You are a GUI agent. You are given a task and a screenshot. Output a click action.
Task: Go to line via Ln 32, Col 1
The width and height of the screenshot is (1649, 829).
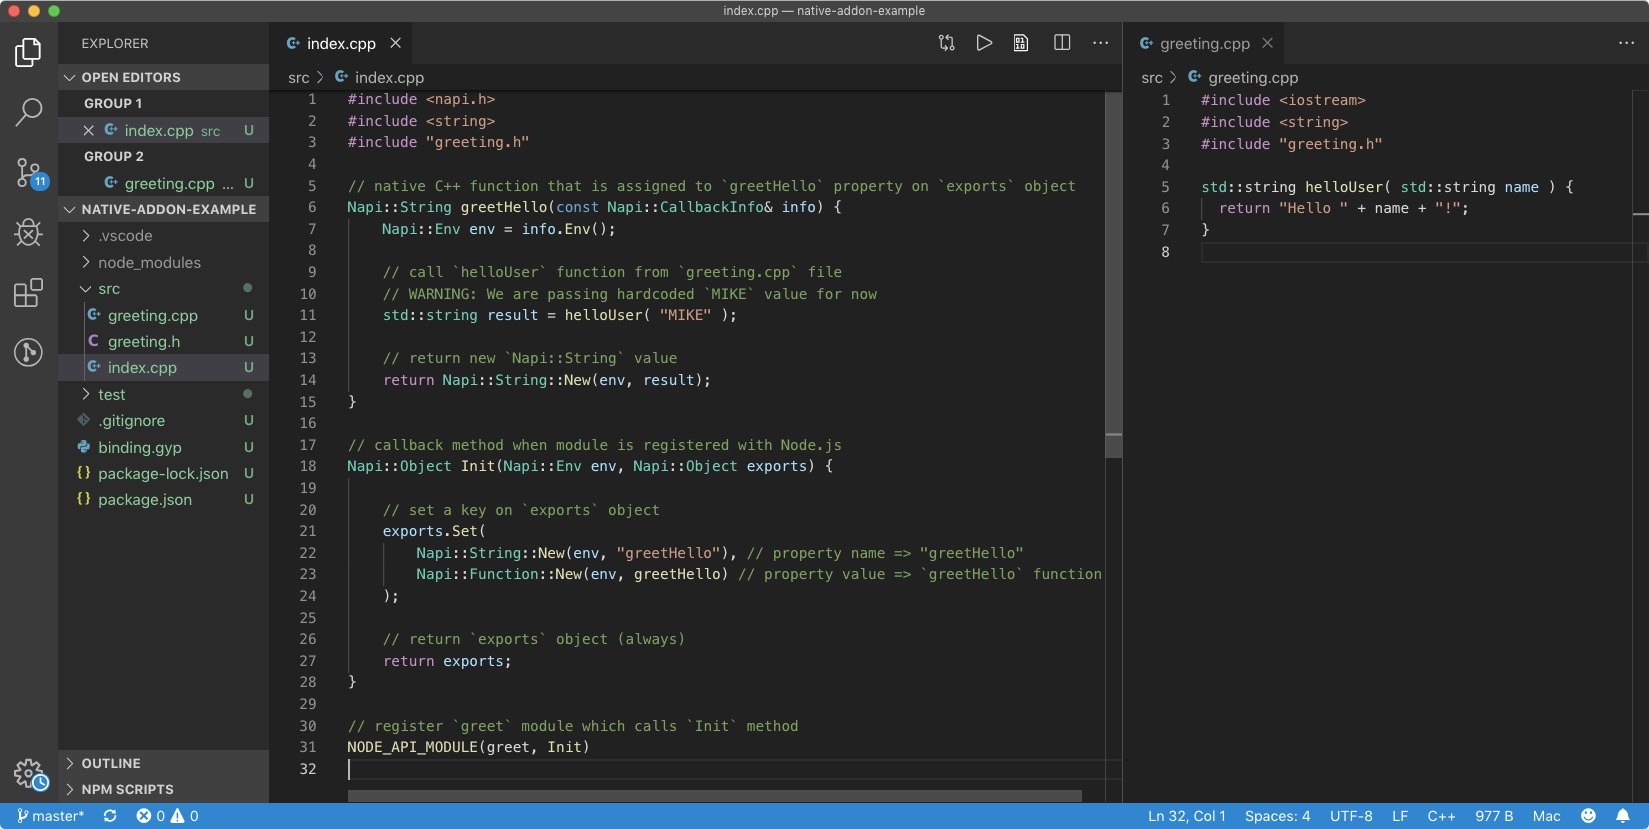point(1187,816)
